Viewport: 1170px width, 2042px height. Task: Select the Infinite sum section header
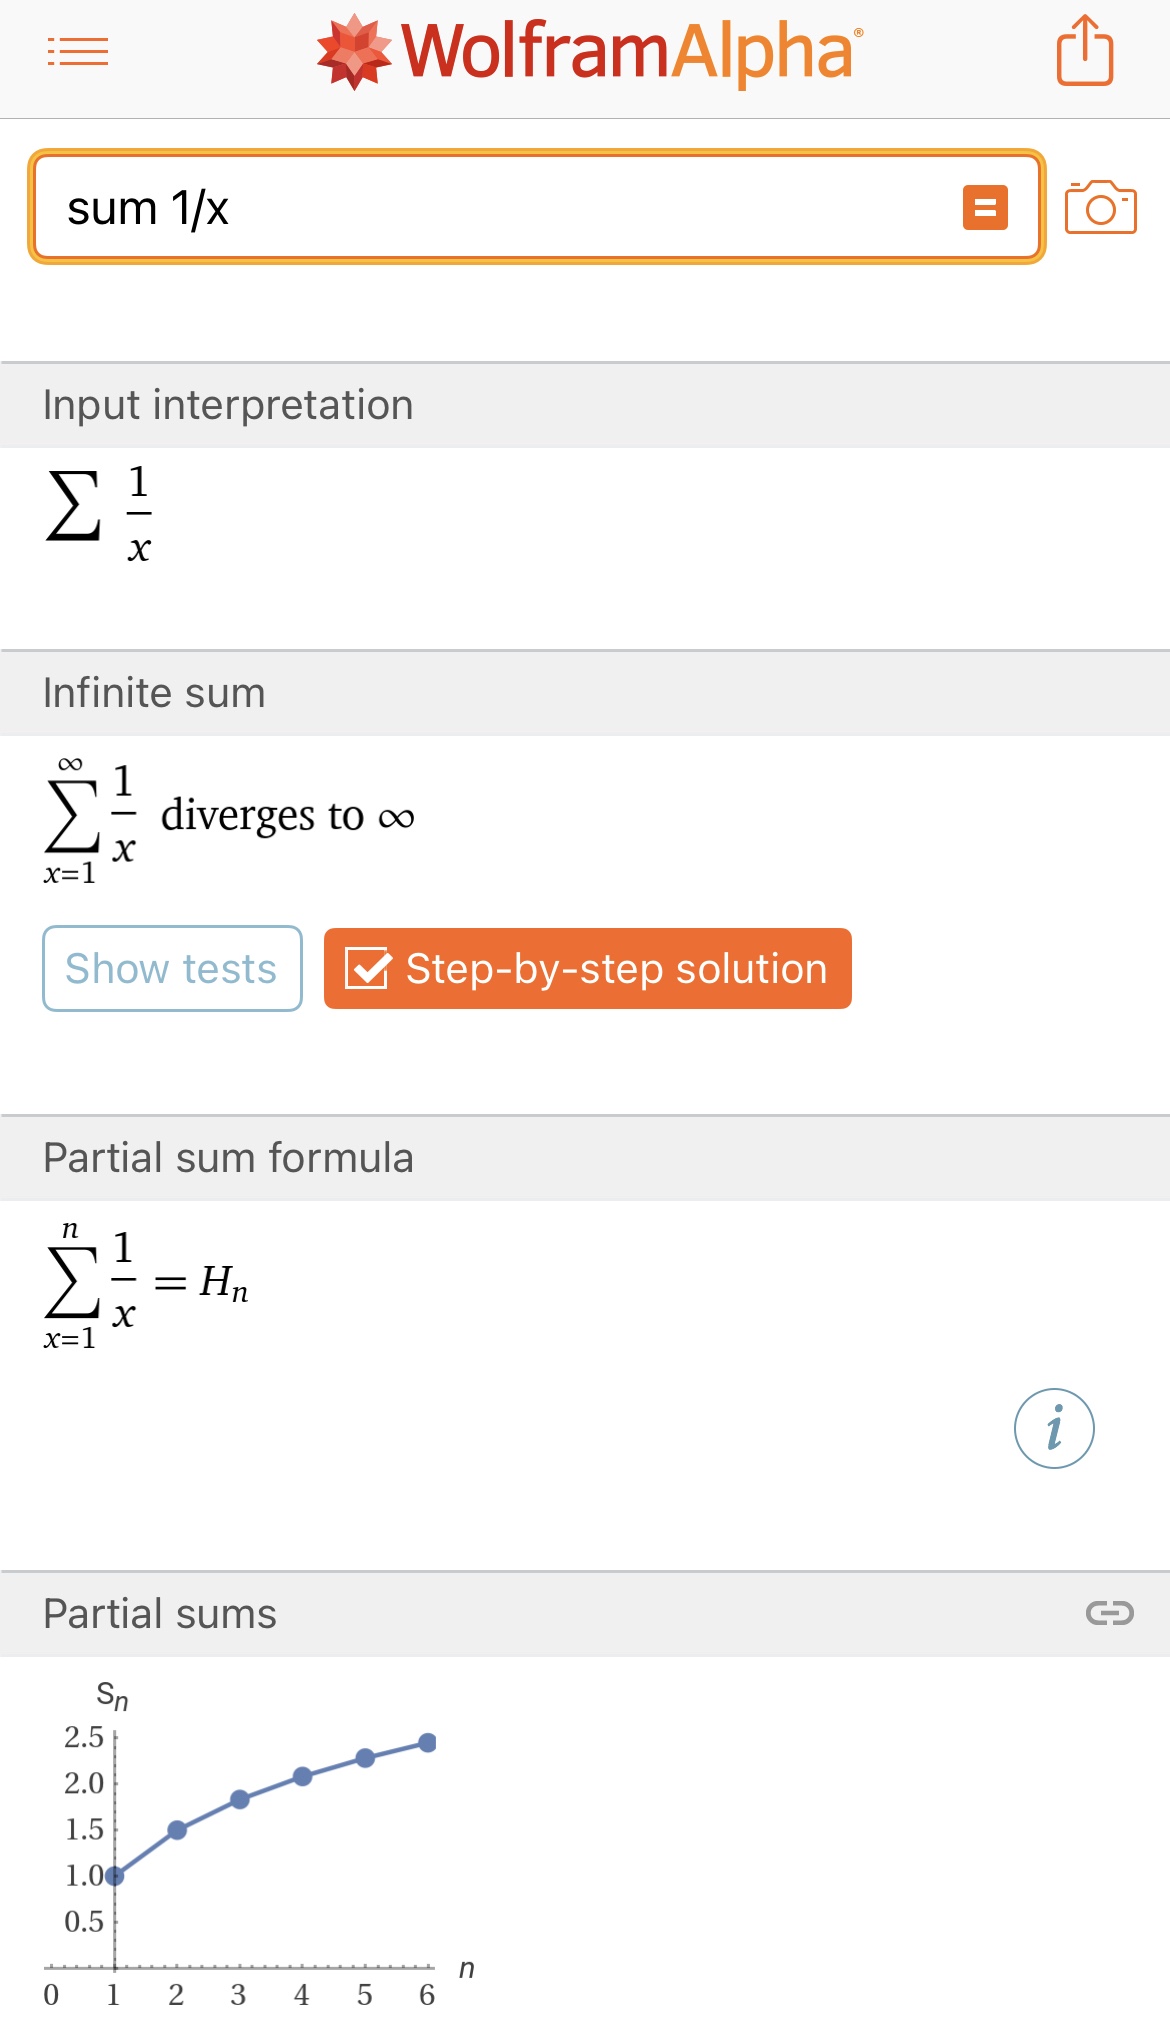[x=154, y=693]
